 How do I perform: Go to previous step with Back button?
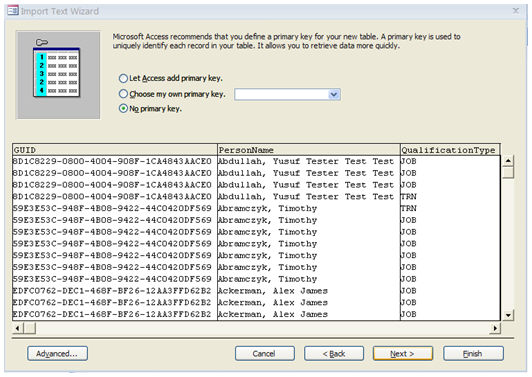point(334,354)
